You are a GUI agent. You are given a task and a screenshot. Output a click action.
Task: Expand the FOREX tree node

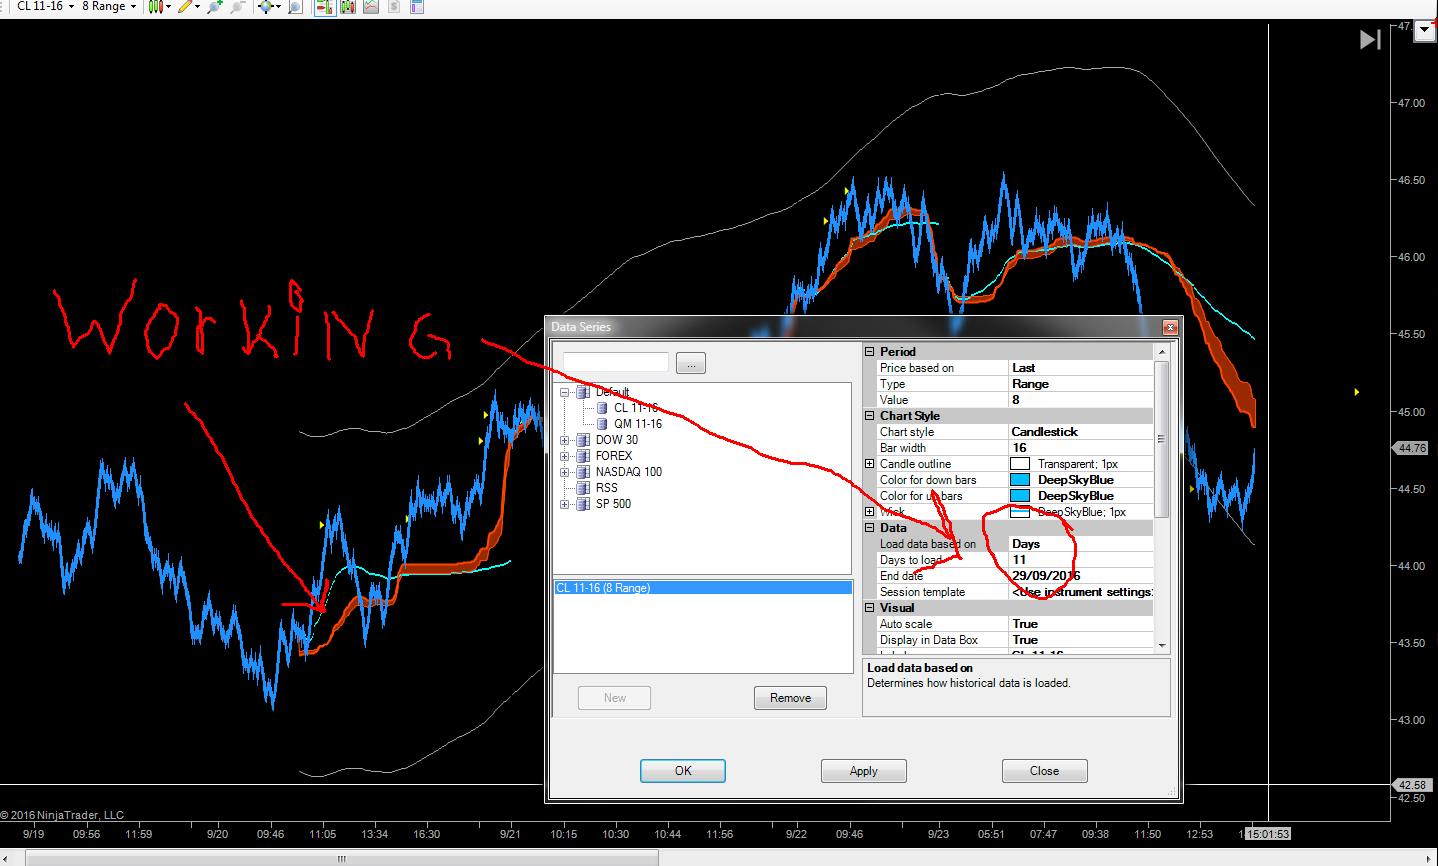pyautogui.click(x=565, y=456)
